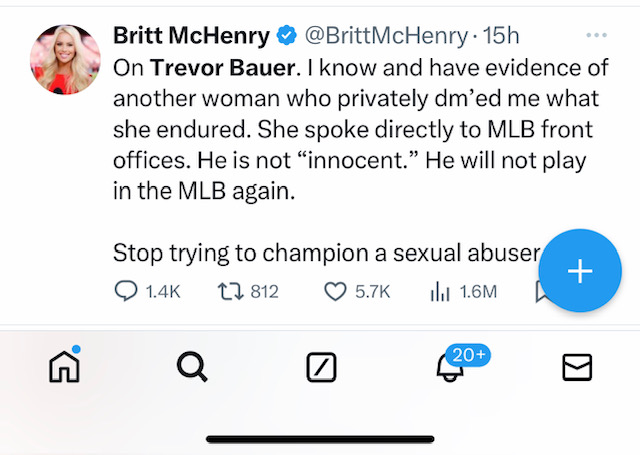Click Britt McHenry's profile picture
This screenshot has width=640, height=455.
pos(66,58)
